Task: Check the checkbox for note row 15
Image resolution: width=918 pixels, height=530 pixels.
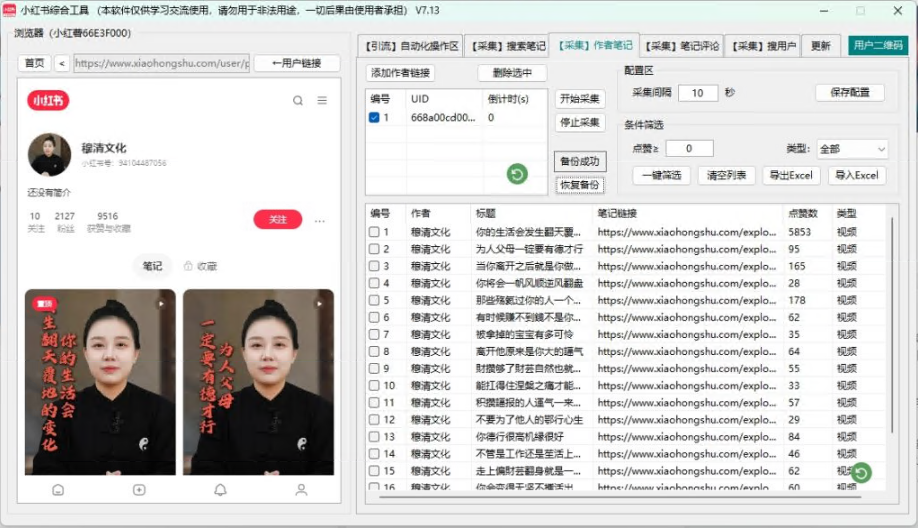Action: pos(374,471)
